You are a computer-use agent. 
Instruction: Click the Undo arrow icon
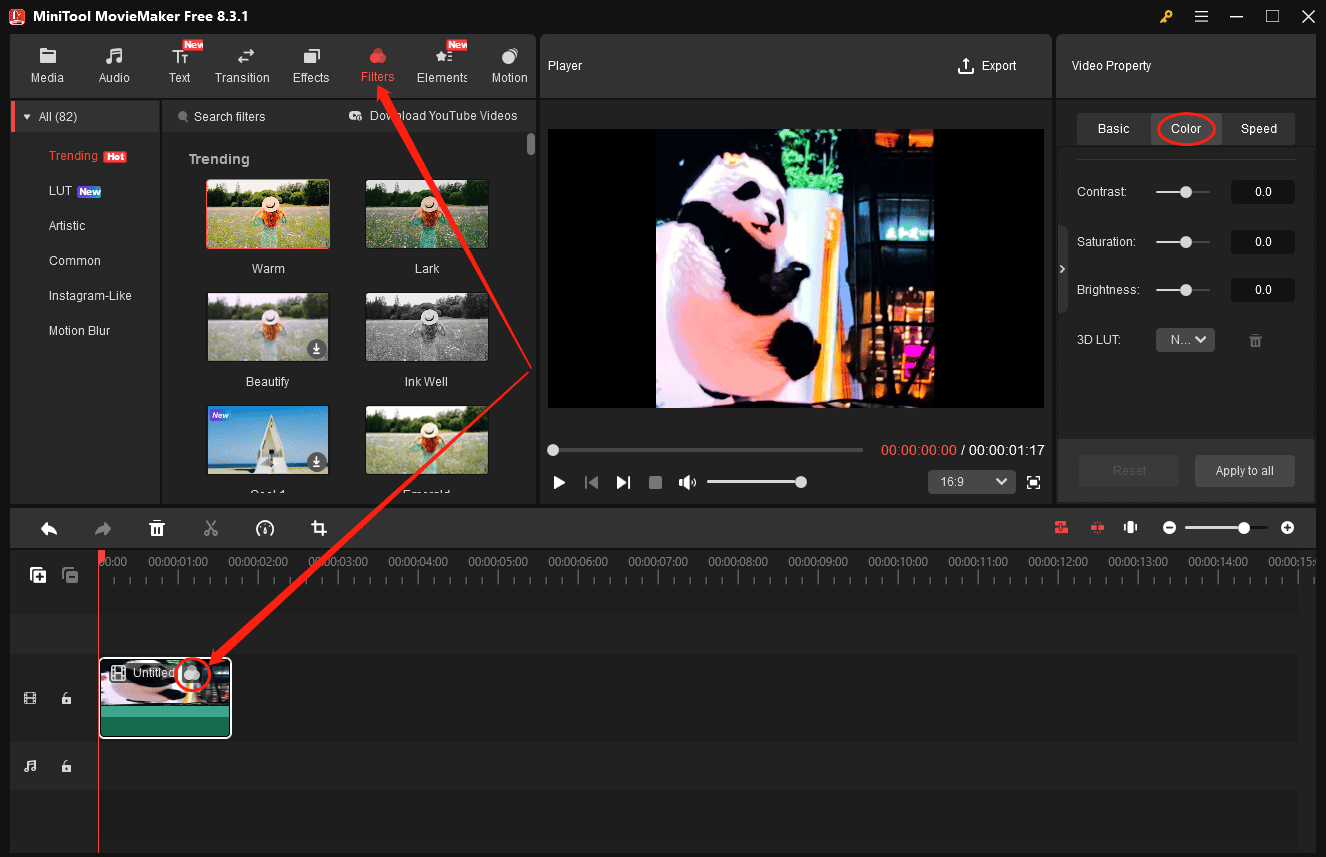point(49,527)
